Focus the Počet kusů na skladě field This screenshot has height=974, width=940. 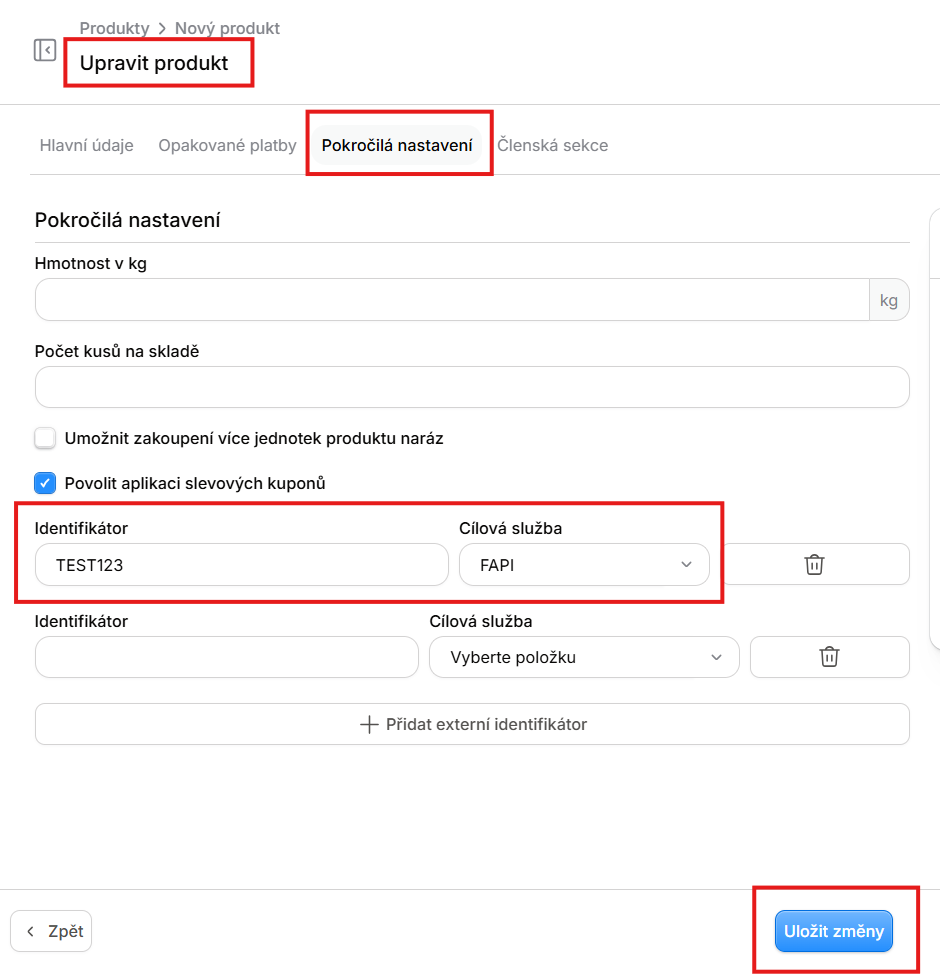(x=472, y=387)
